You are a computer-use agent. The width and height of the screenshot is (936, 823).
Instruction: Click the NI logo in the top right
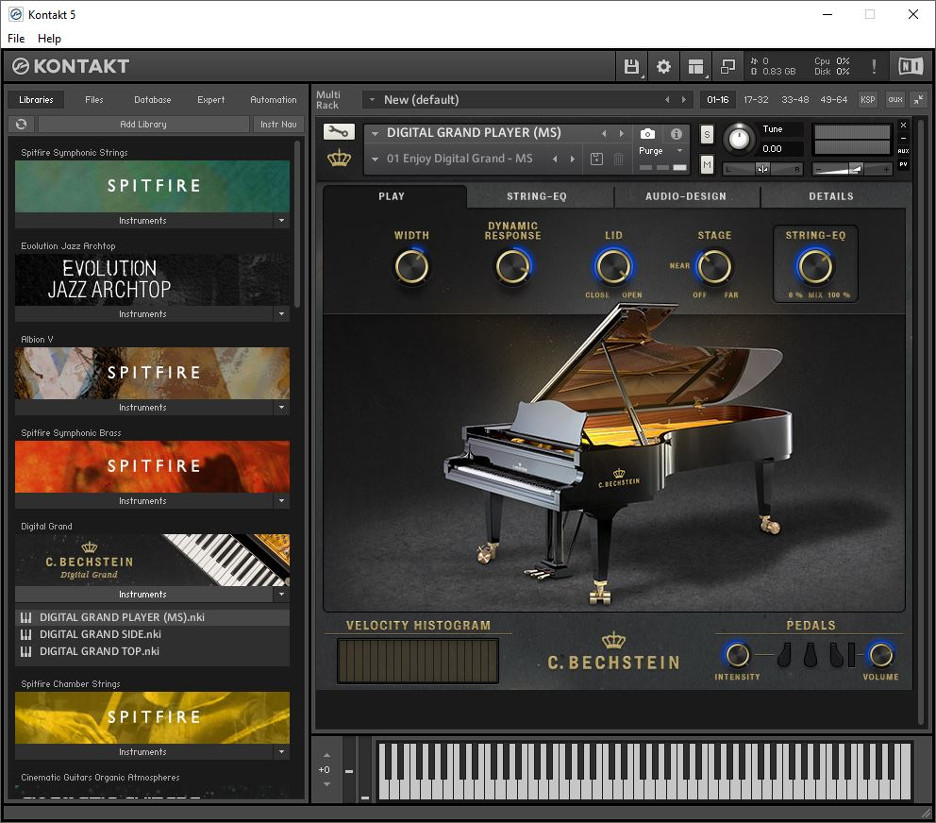click(x=910, y=66)
